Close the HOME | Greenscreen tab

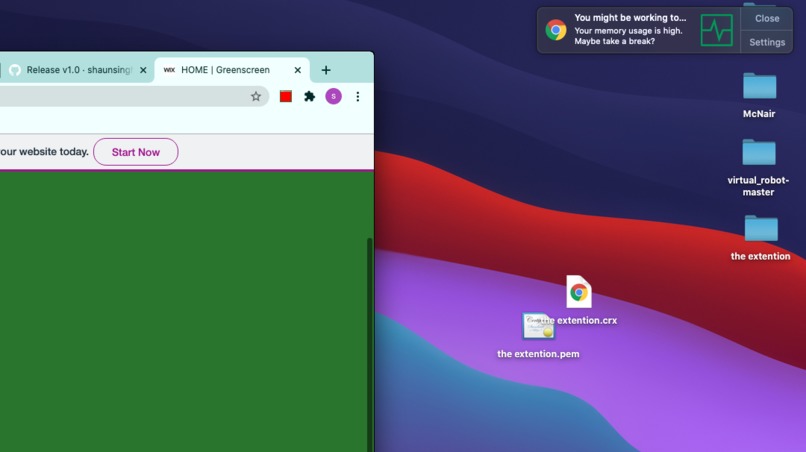pos(297,70)
